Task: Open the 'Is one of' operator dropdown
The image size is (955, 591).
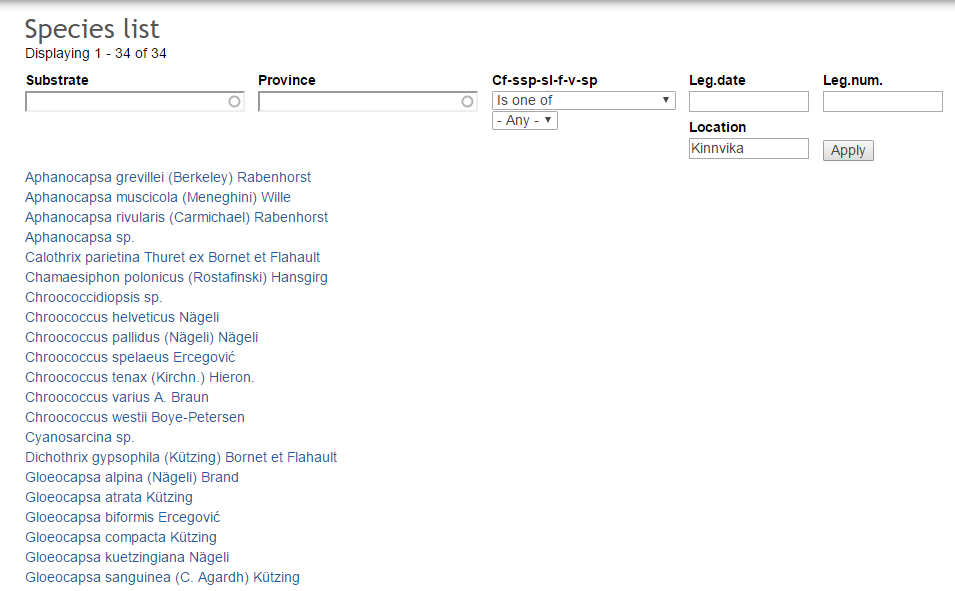Action: 583,100
